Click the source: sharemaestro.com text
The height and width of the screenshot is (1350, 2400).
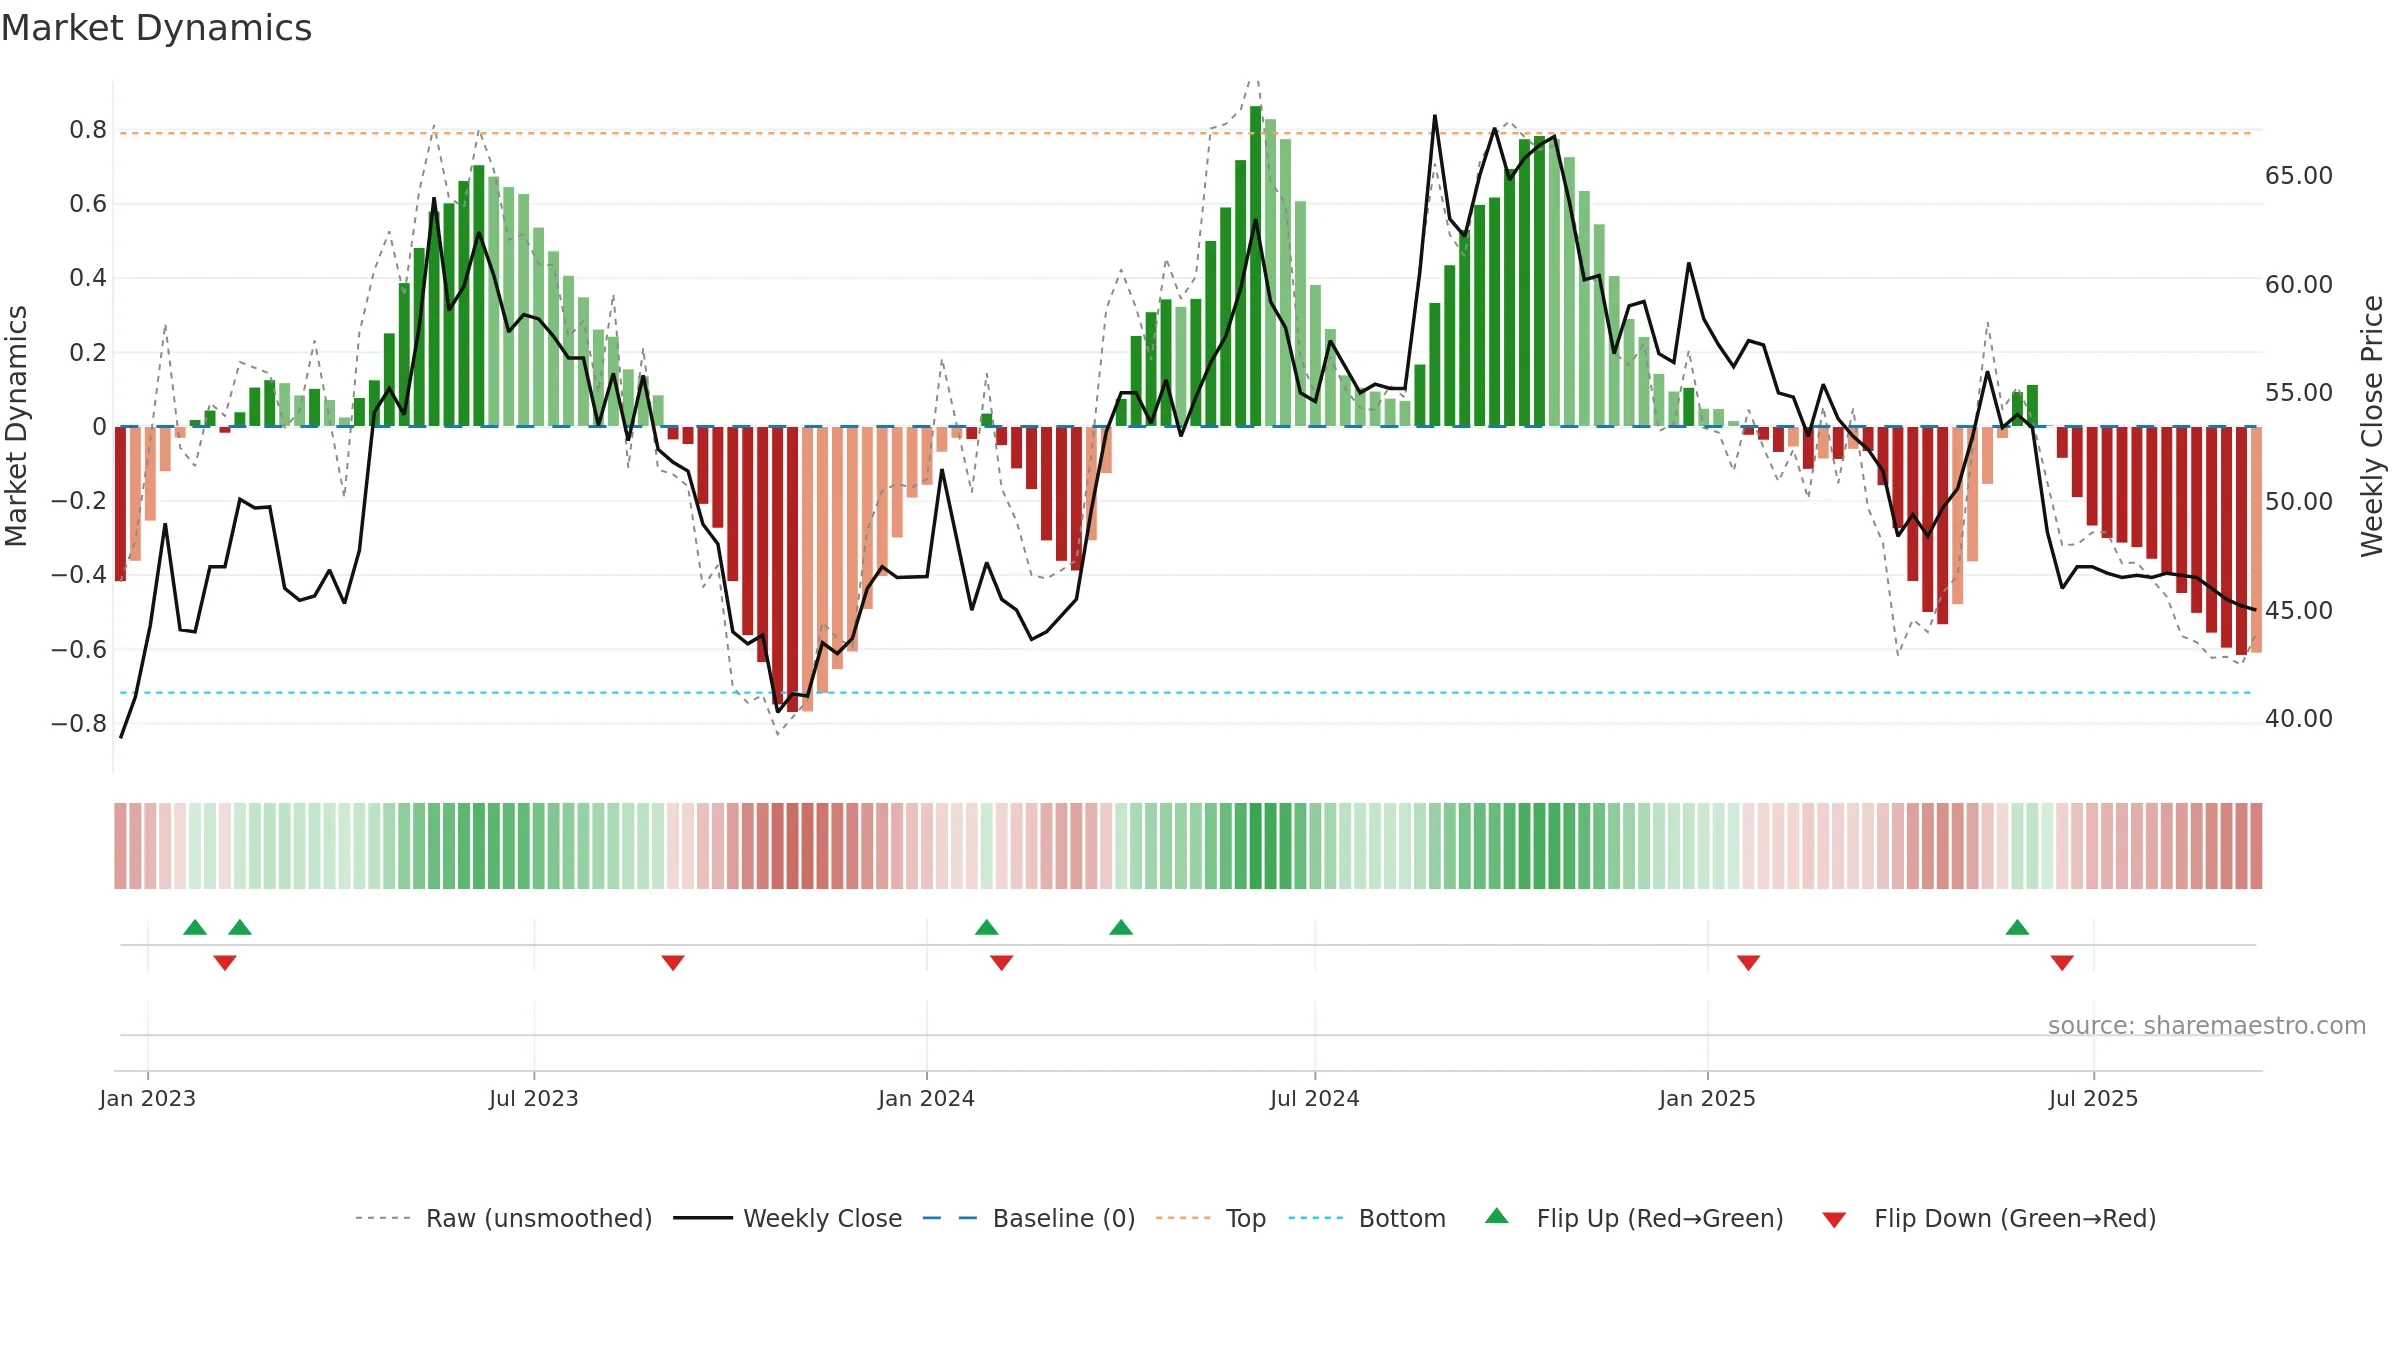[x=2206, y=1025]
